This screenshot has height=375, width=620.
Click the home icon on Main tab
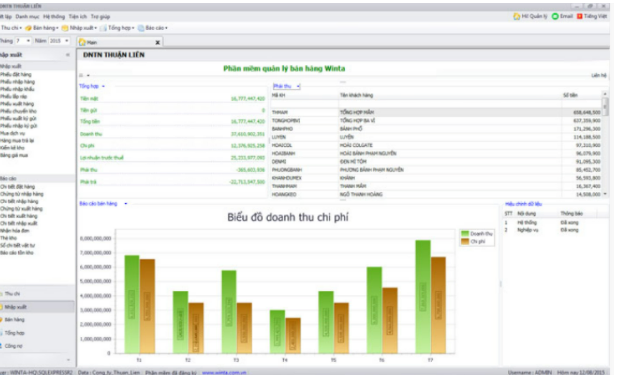tap(82, 42)
